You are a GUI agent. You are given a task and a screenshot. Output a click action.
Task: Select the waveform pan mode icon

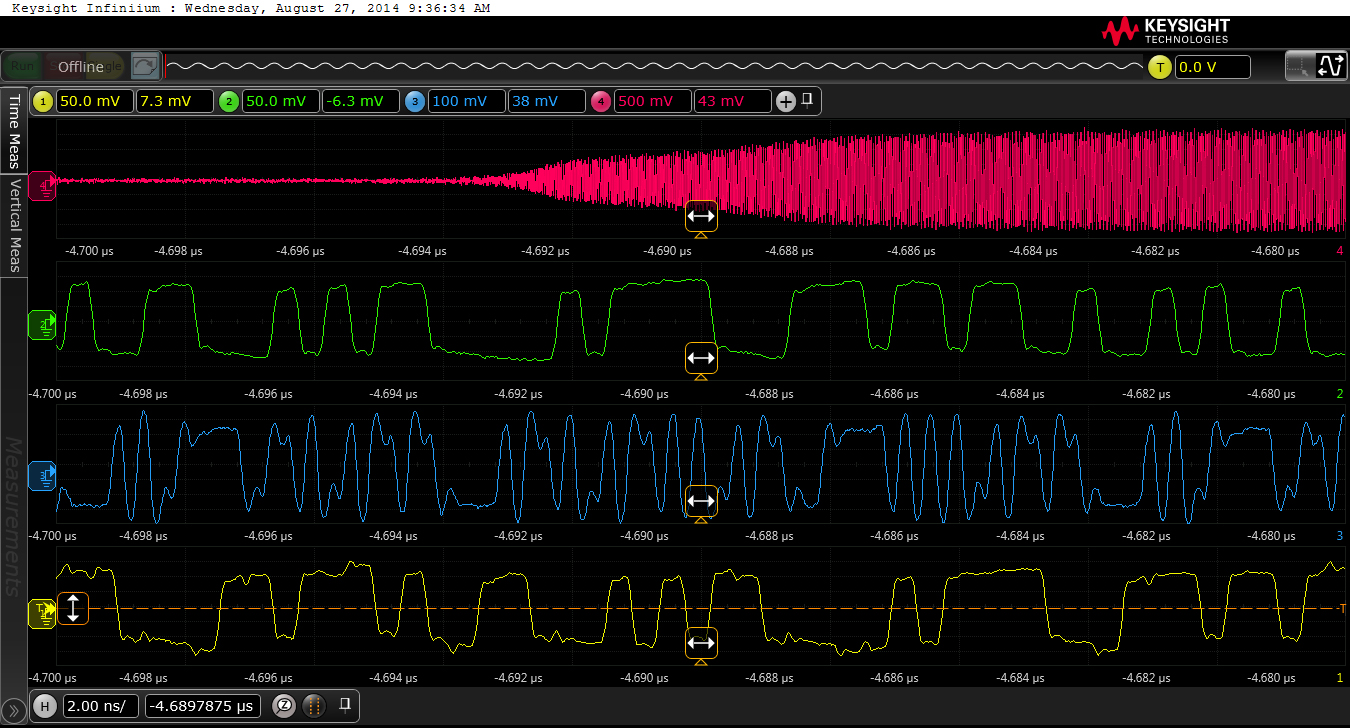pos(1331,67)
